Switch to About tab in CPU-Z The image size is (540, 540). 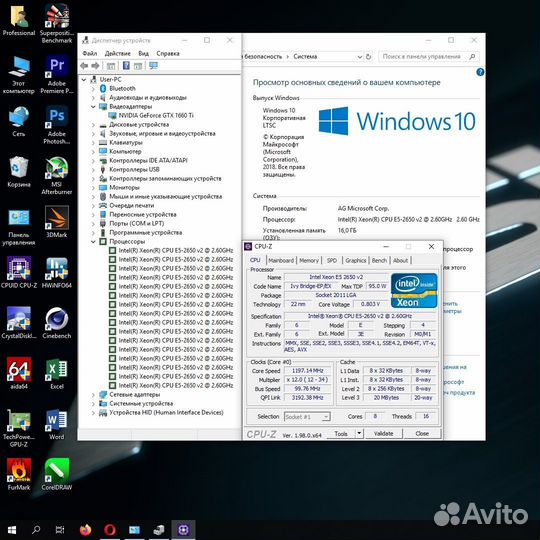pos(401,260)
